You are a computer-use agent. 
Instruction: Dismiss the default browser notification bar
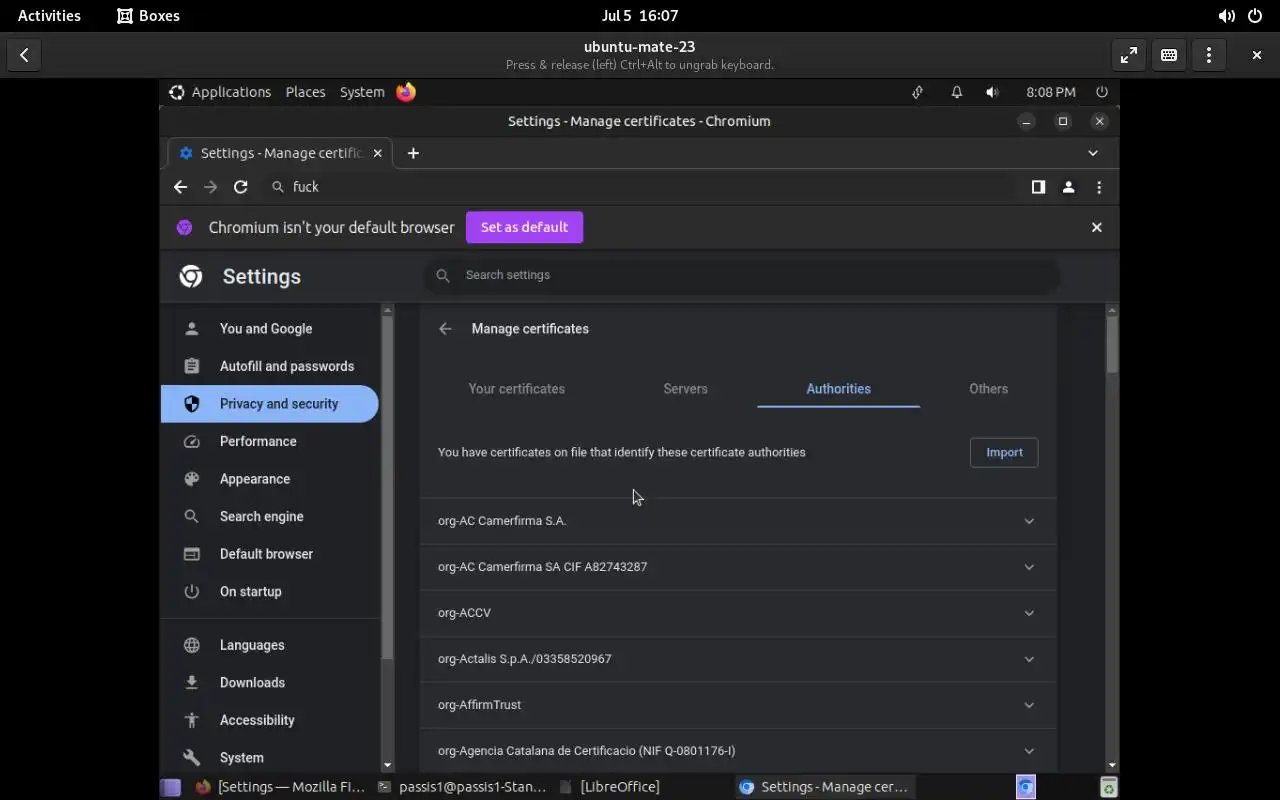(1096, 227)
